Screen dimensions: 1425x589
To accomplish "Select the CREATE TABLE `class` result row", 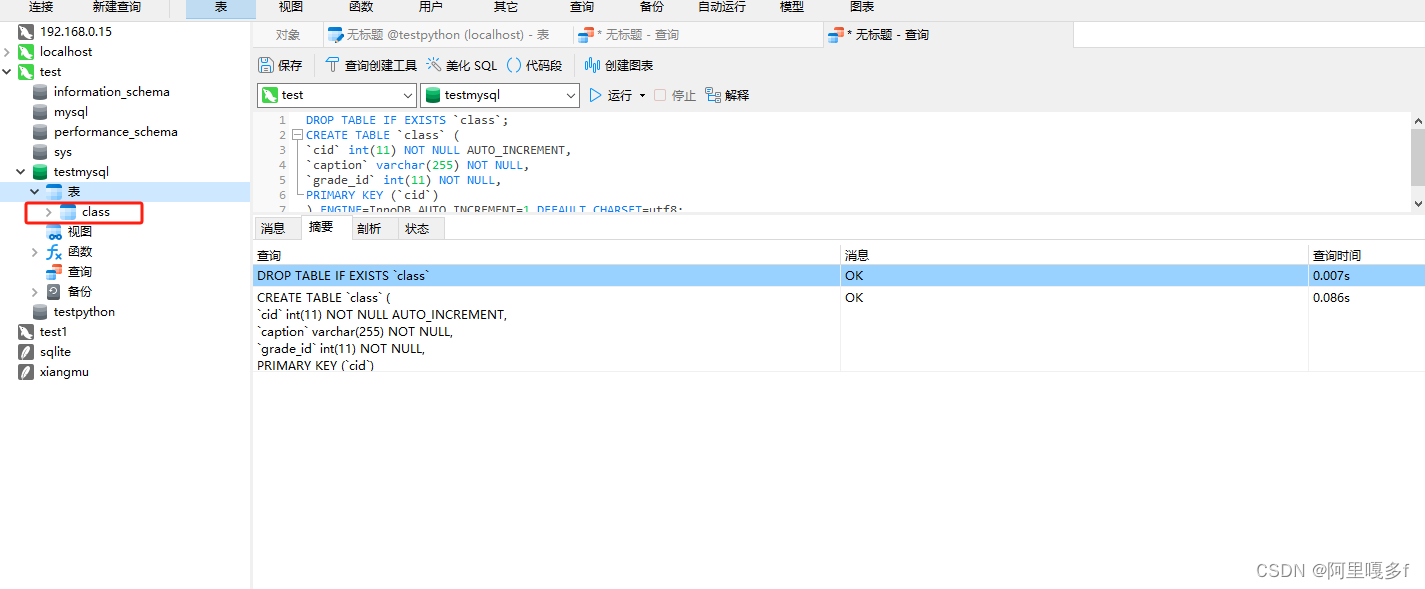I will point(838,330).
